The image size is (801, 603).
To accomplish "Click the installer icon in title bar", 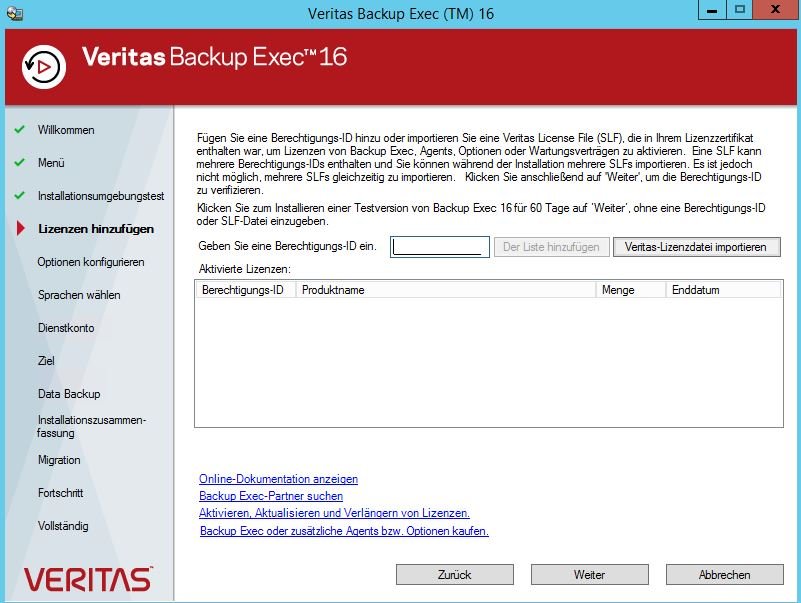I will [14, 13].
